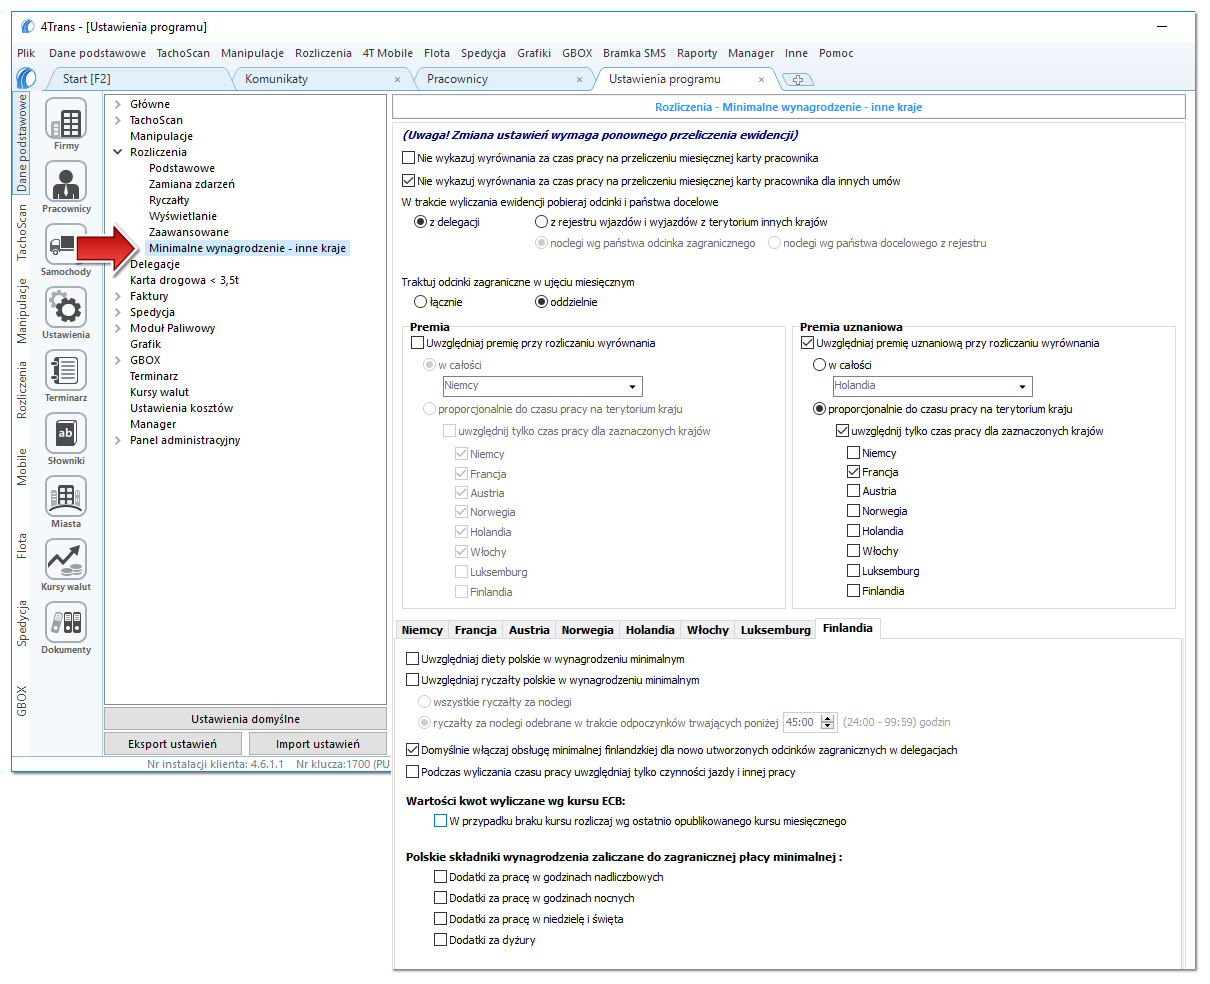Choose the 'łącznie' monthly option

point(421,302)
